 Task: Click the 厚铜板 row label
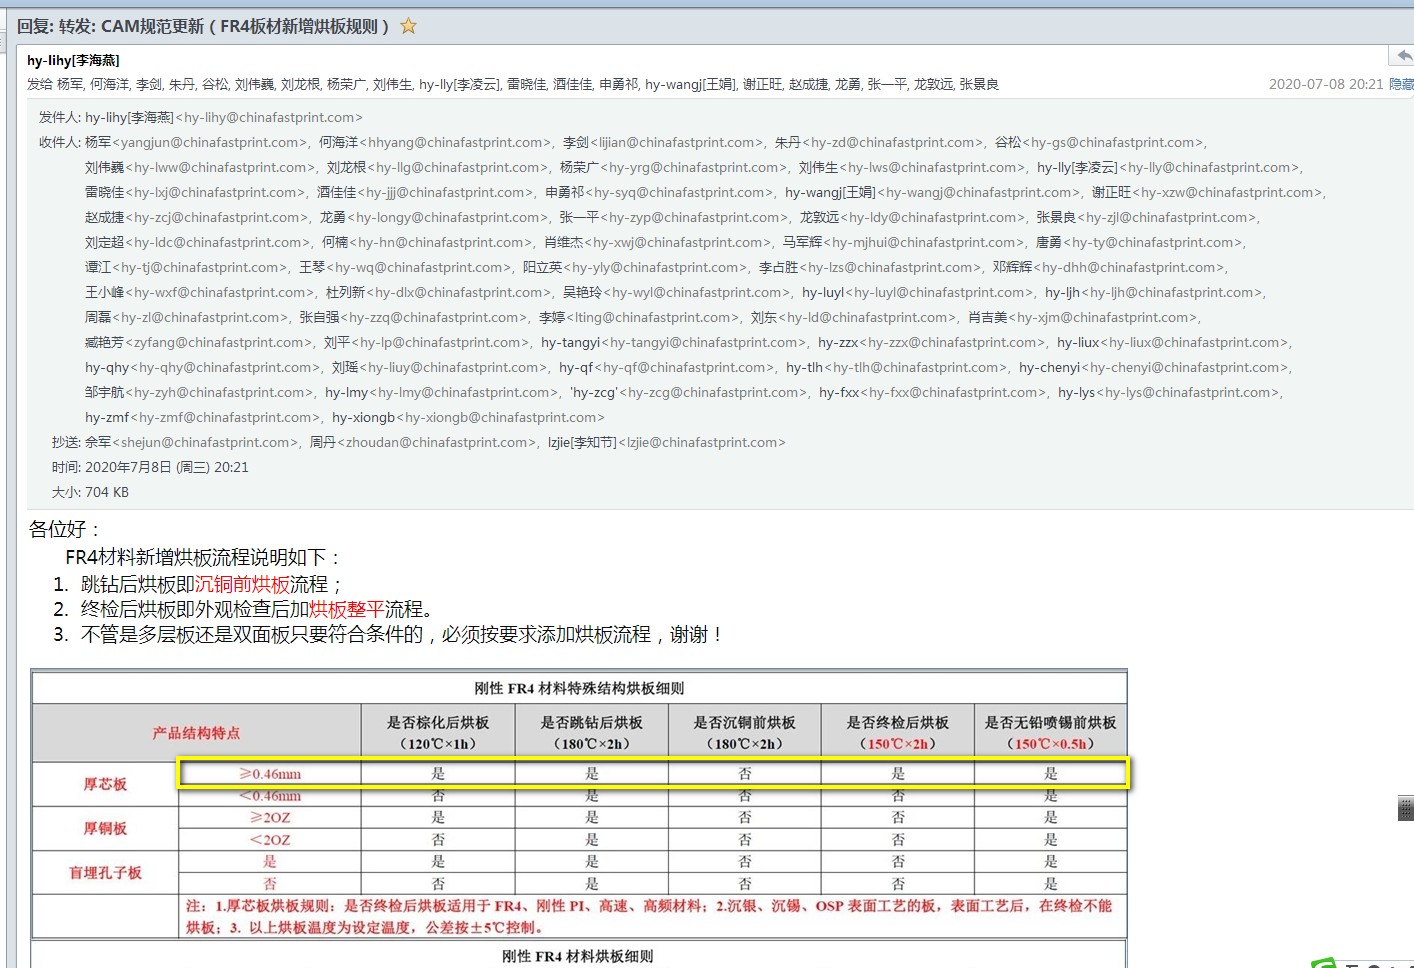pos(105,829)
